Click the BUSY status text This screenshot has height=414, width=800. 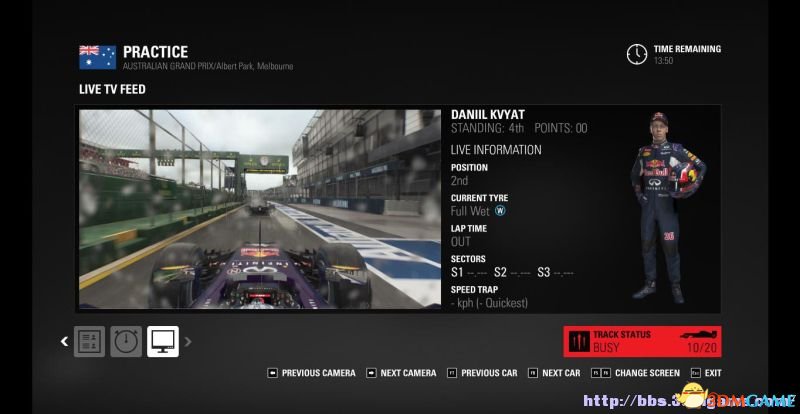point(606,348)
